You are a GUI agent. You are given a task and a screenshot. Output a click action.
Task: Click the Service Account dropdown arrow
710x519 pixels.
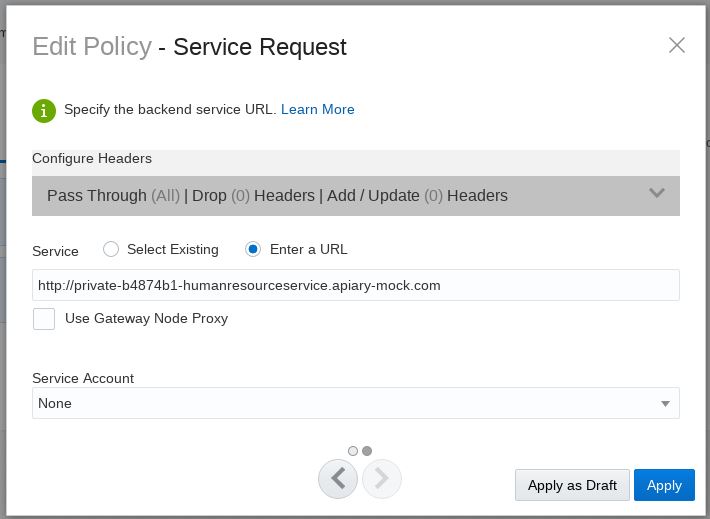click(x=665, y=404)
